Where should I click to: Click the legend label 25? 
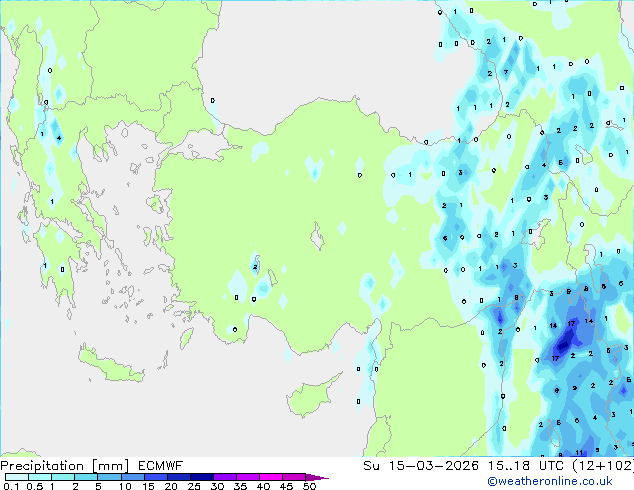[x=194, y=486]
